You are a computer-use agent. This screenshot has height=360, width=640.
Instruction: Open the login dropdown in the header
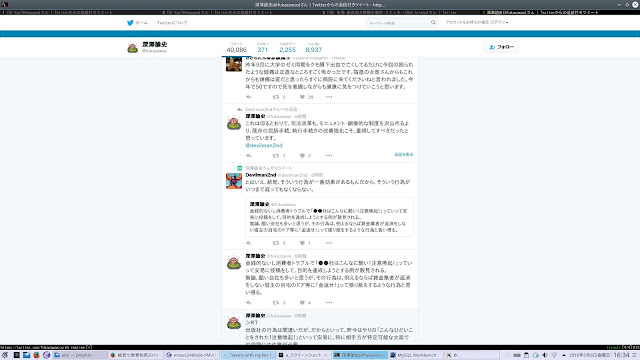477,22
